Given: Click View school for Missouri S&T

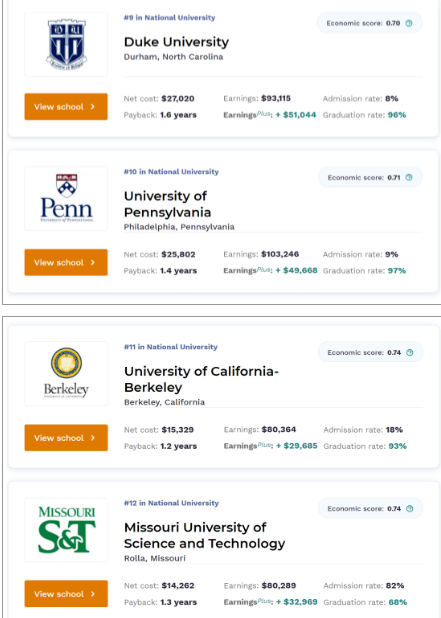Looking at the screenshot, I should tap(66, 594).
